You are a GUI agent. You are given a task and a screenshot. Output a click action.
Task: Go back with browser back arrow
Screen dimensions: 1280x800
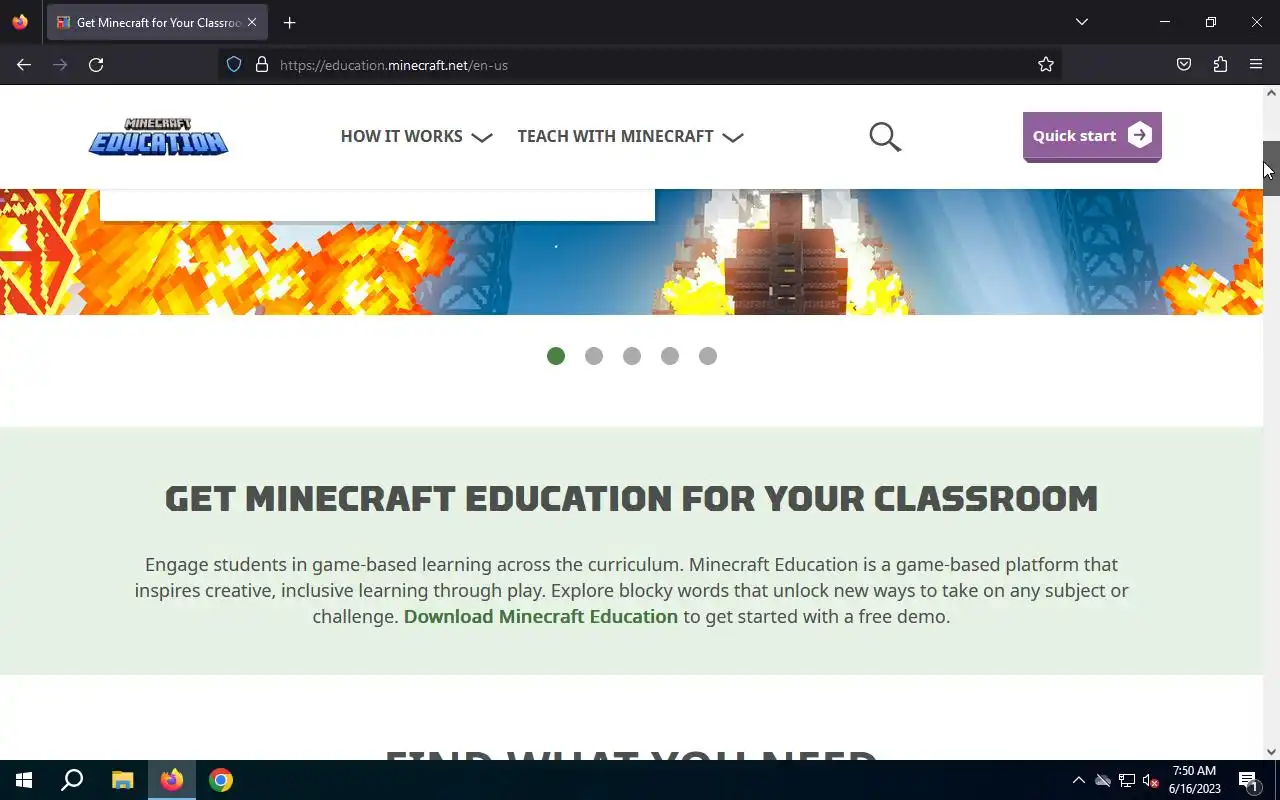(x=24, y=65)
